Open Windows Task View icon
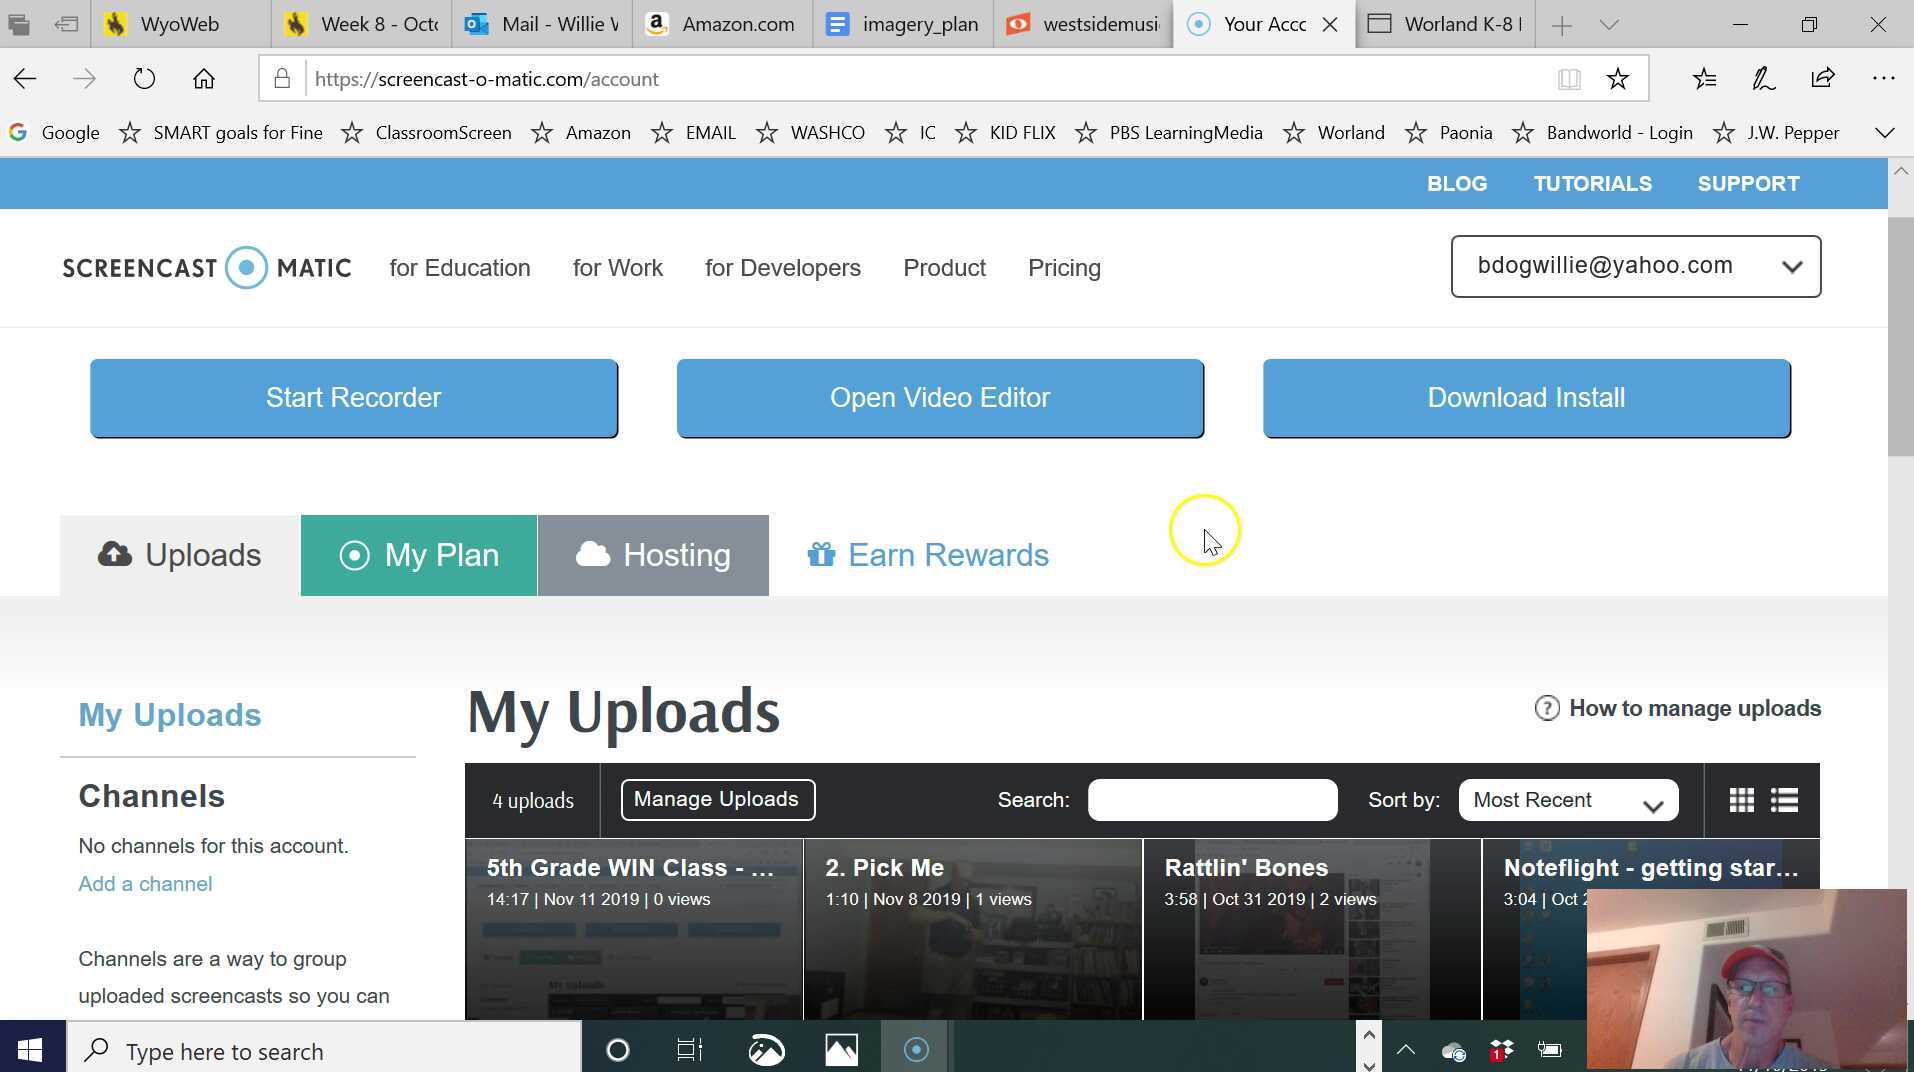 pos(690,1050)
